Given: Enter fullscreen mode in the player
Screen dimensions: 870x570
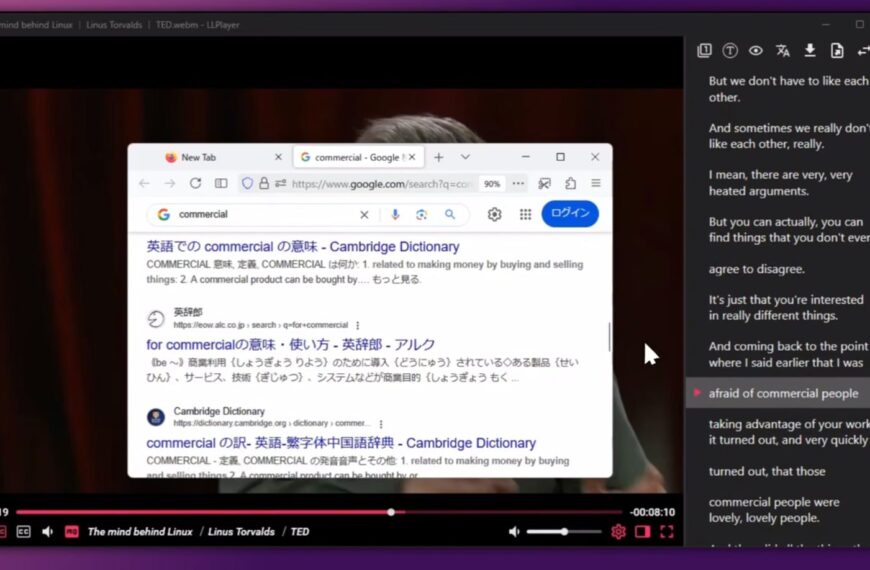Looking at the screenshot, I should [666, 532].
